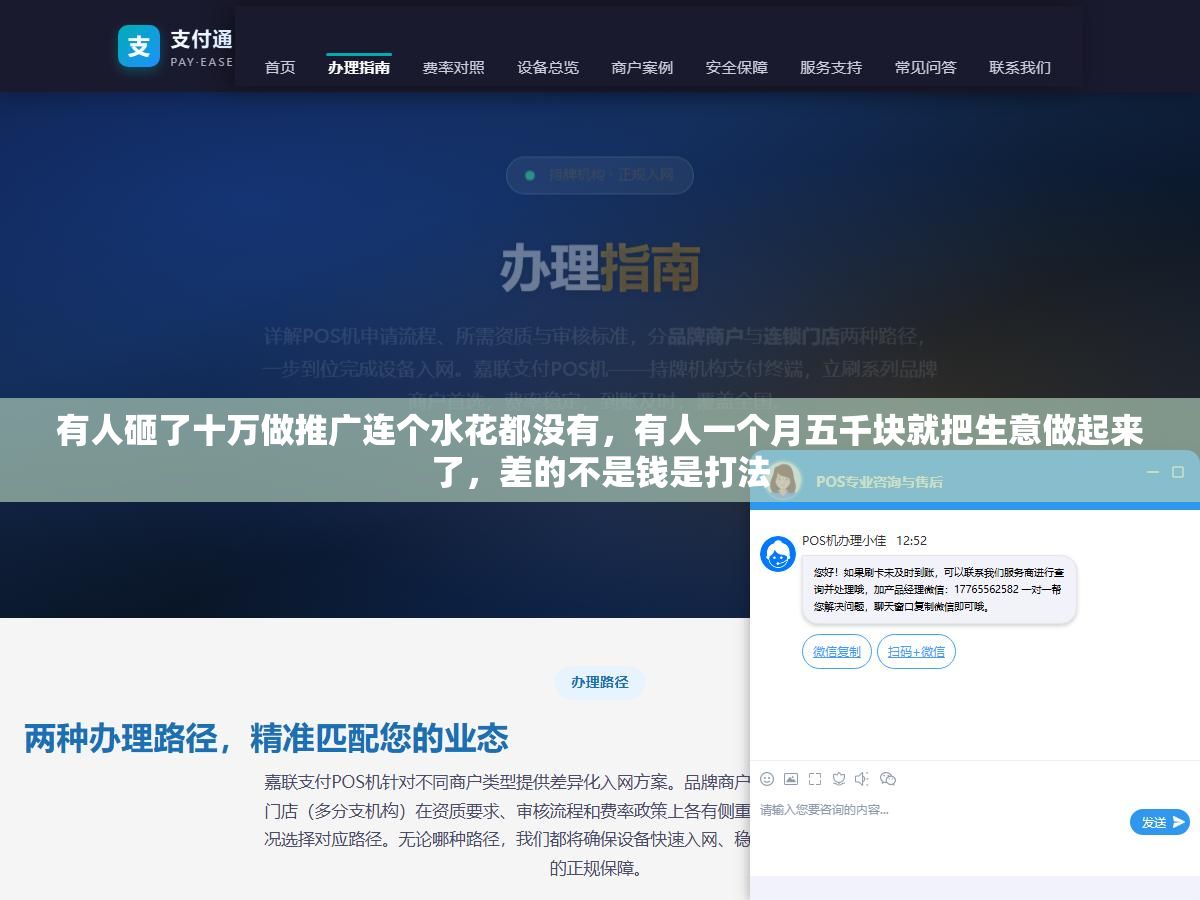
Task: Go to 费率对照 page
Action: [x=453, y=67]
